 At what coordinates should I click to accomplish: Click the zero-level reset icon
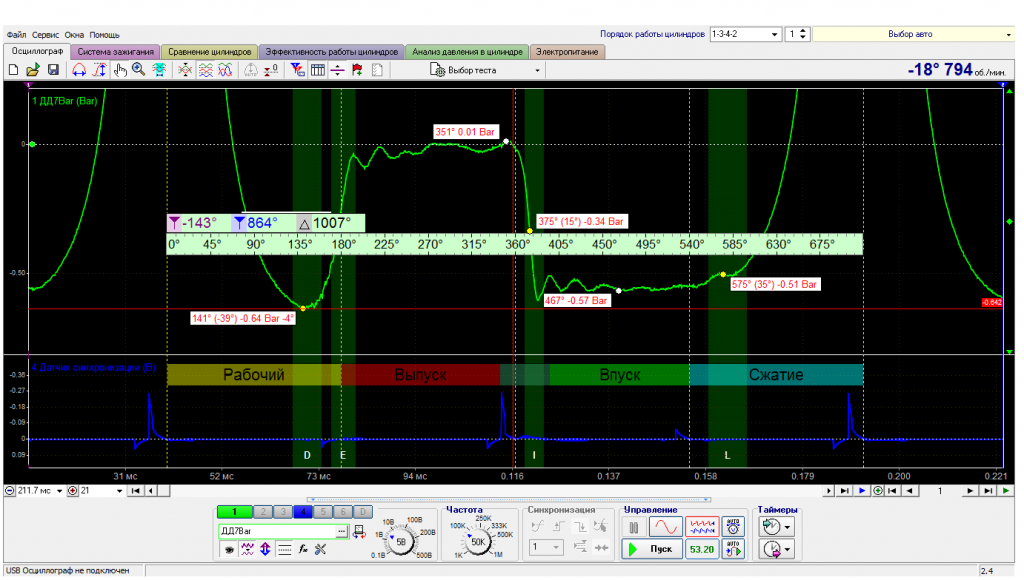271,70
